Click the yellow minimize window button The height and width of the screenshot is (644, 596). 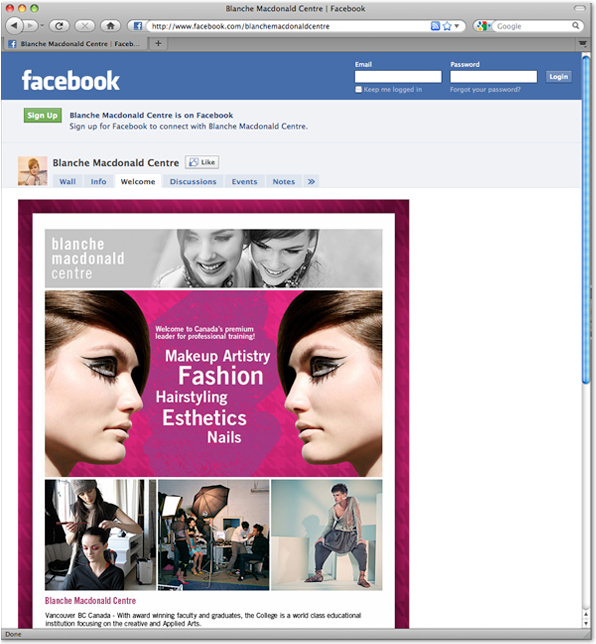pos(22,8)
